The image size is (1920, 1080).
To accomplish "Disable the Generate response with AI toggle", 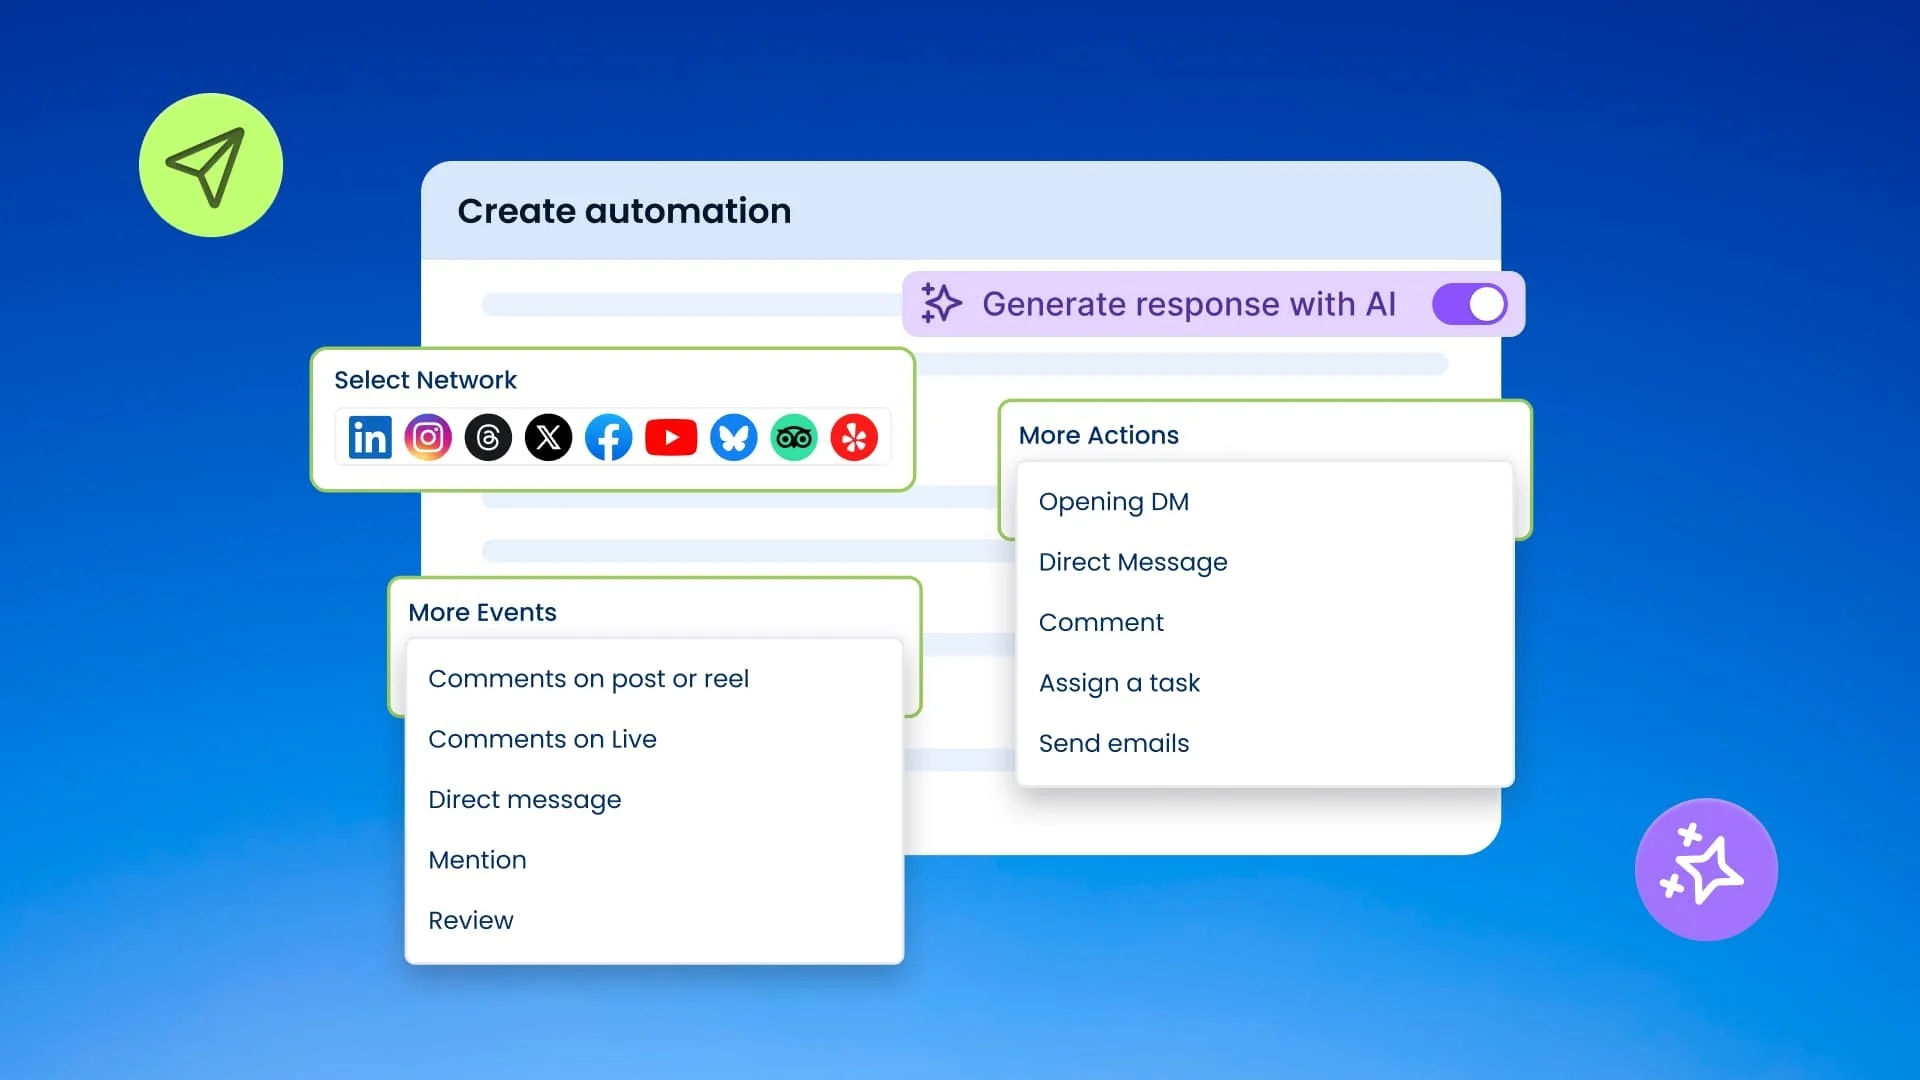I will pos(1468,304).
